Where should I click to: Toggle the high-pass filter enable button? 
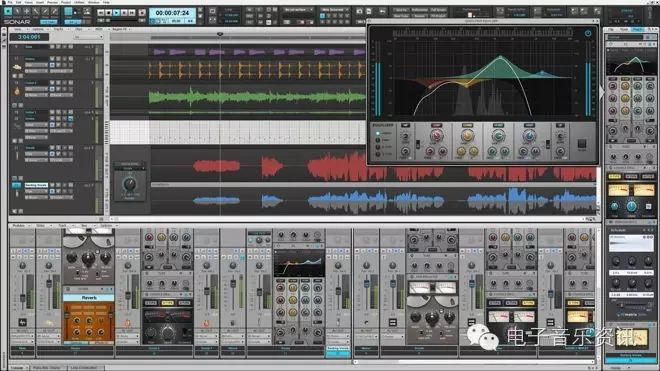405,125
